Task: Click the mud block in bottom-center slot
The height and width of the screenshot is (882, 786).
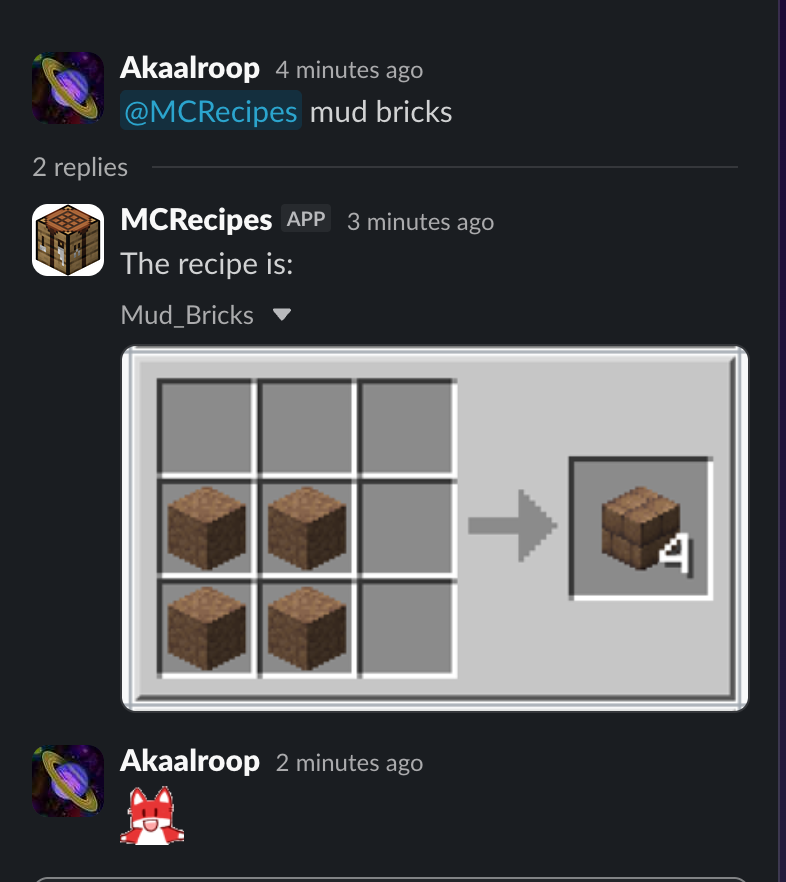Action: pos(307,628)
